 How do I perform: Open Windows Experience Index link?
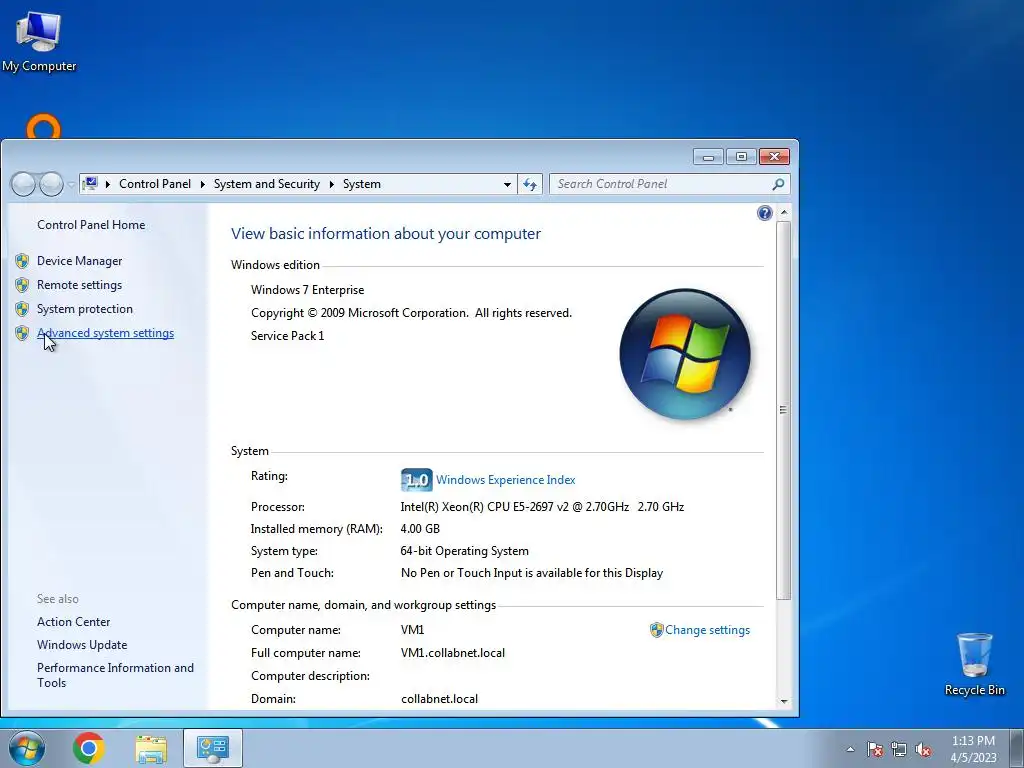pyautogui.click(x=505, y=480)
